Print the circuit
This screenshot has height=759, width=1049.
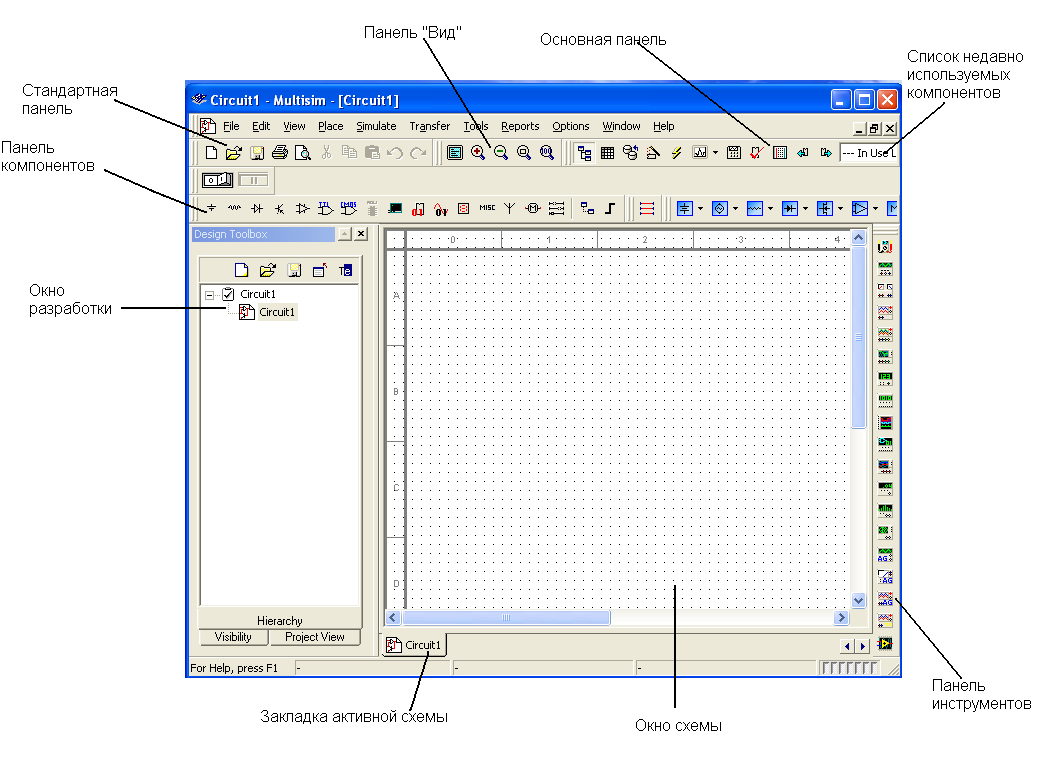point(280,152)
